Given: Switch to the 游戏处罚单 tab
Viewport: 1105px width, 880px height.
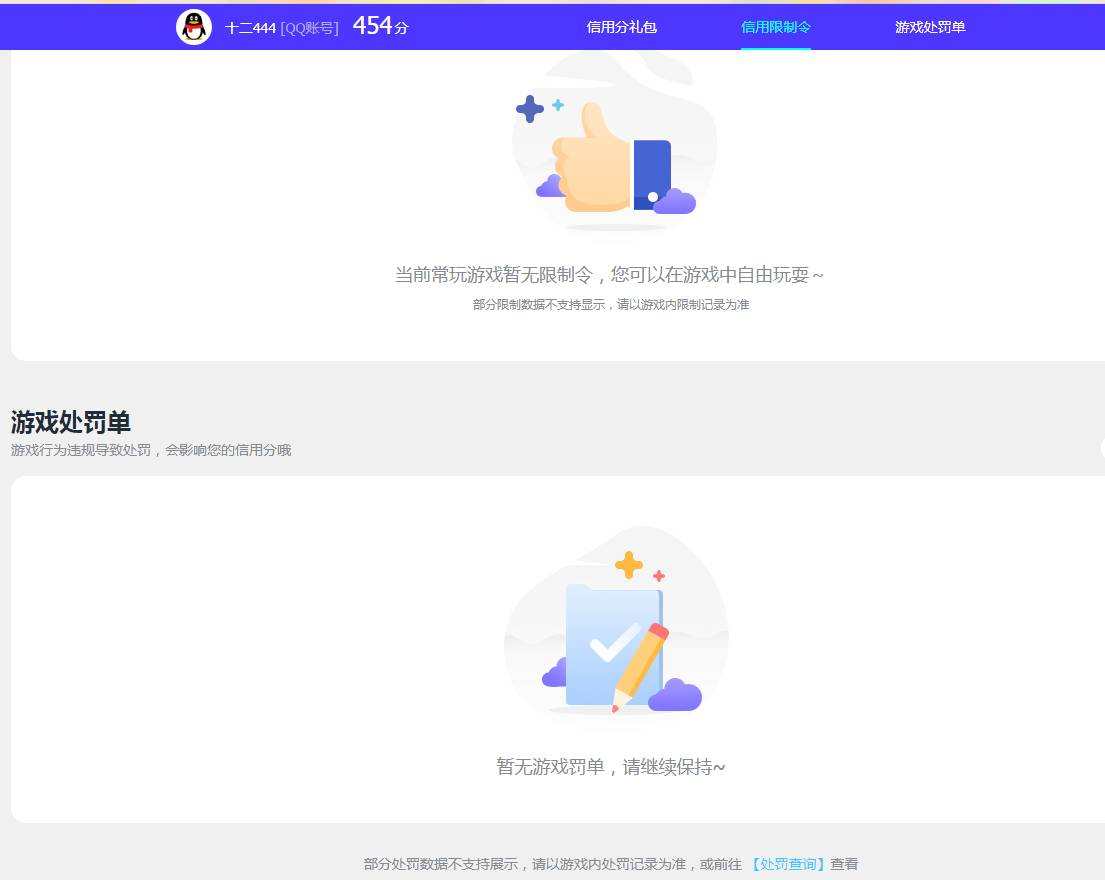Looking at the screenshot, I should pos(930,27).
